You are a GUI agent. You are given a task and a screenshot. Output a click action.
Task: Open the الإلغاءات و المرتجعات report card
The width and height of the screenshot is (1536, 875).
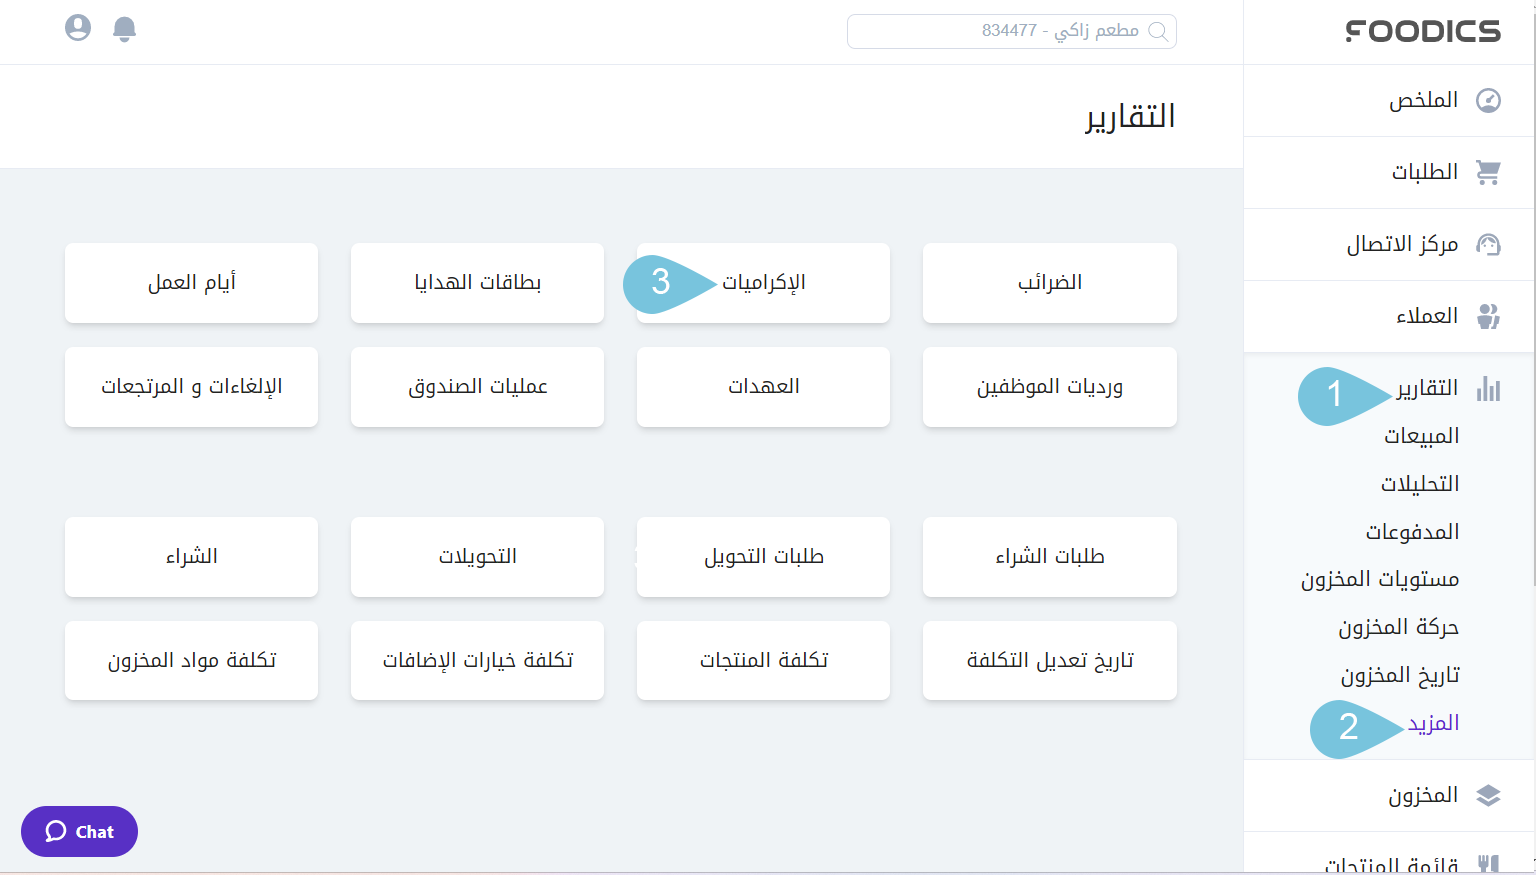tap(192, 387)
